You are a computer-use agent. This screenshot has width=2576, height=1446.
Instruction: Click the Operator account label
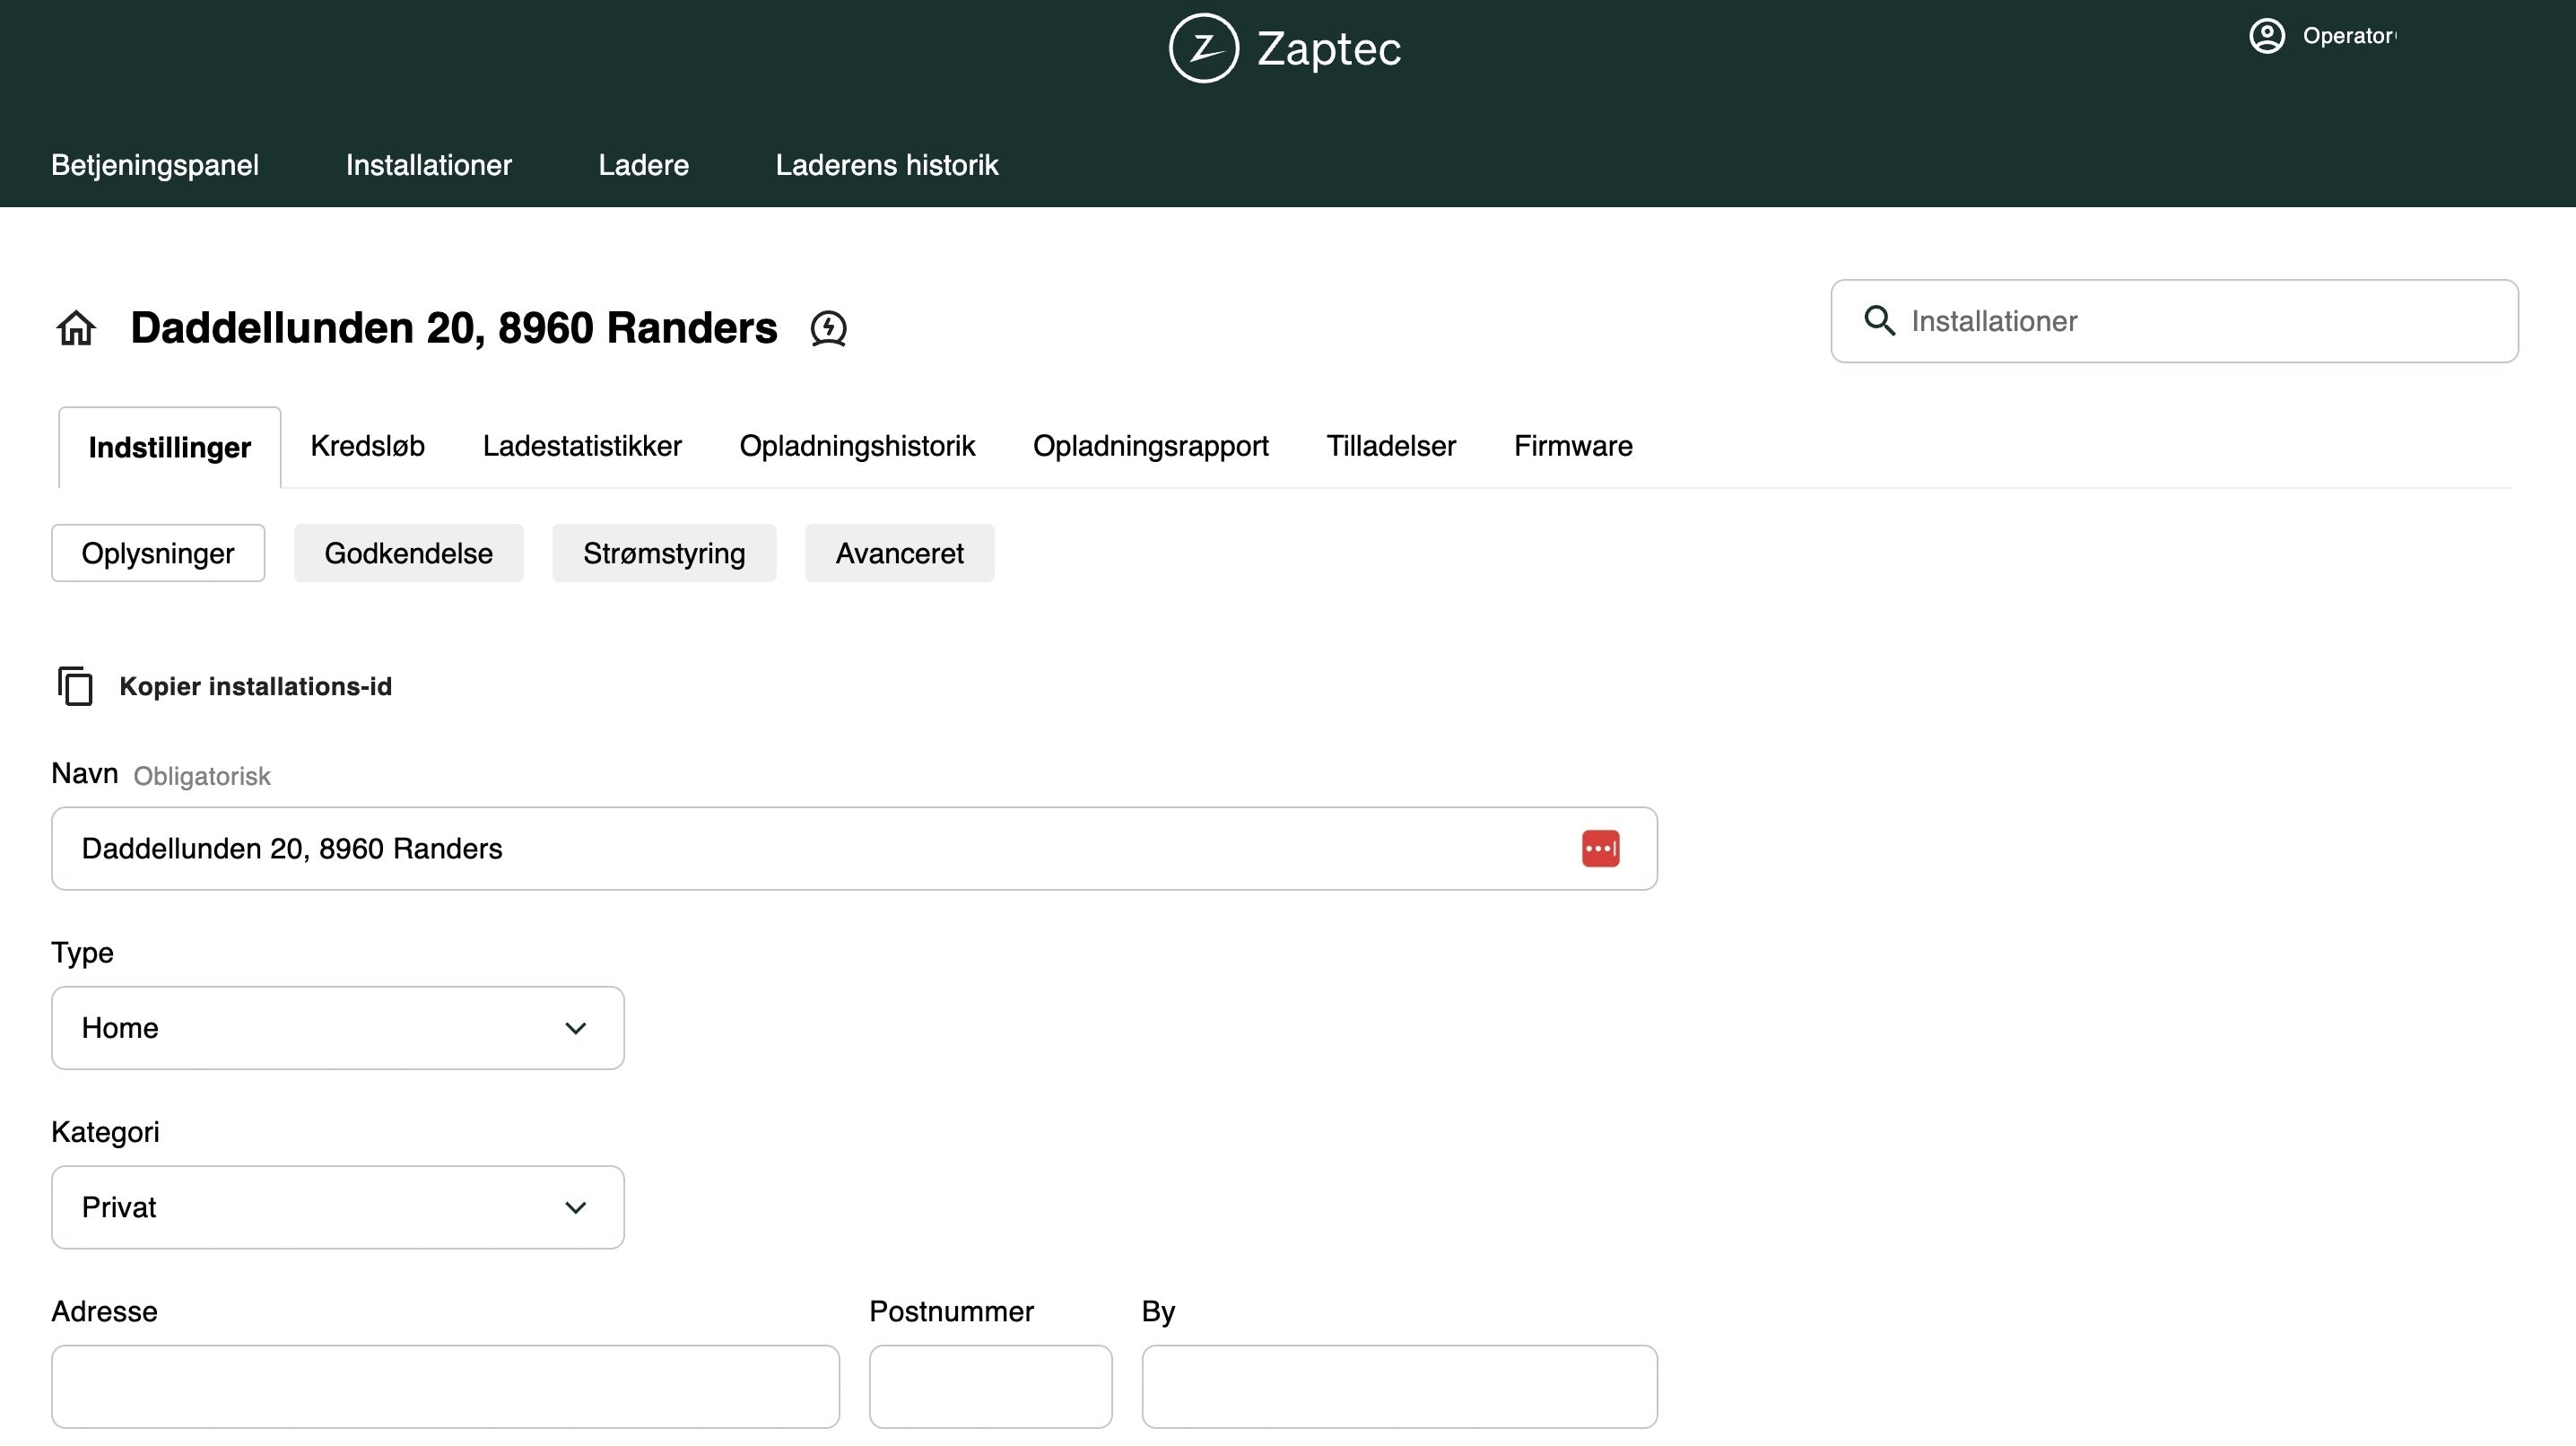2349,36
